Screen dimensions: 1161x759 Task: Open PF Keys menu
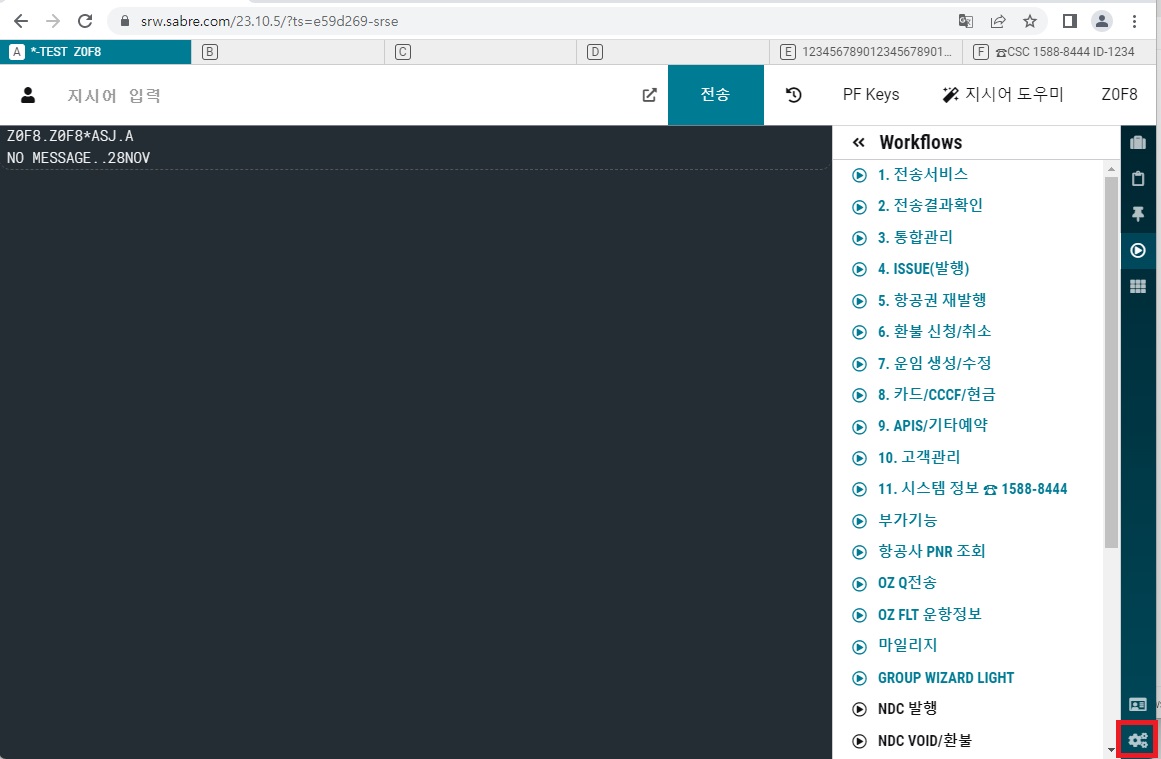[x=871, y=95]
